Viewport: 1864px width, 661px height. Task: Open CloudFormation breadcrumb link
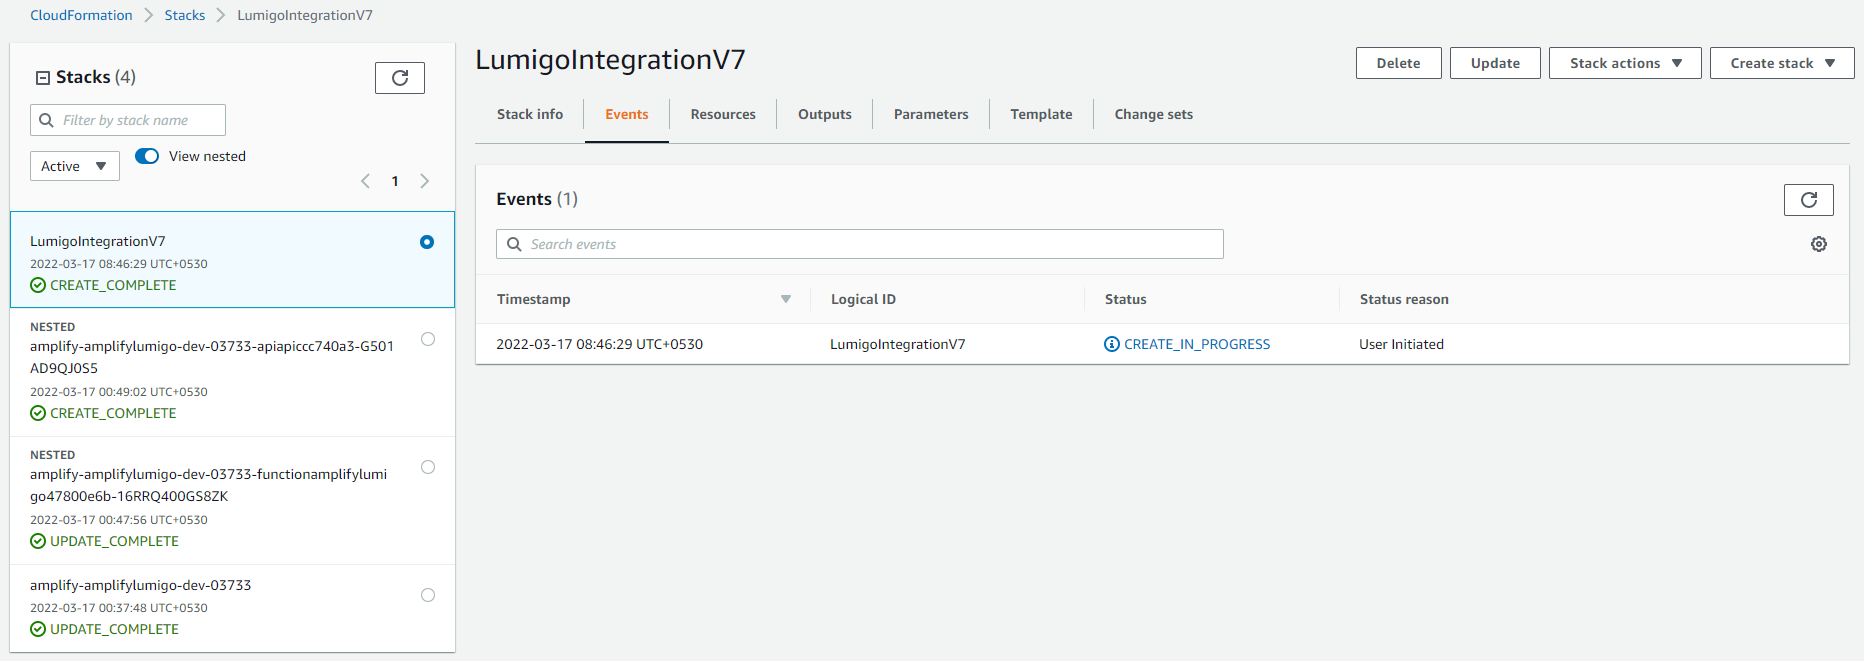pos(81,15)
